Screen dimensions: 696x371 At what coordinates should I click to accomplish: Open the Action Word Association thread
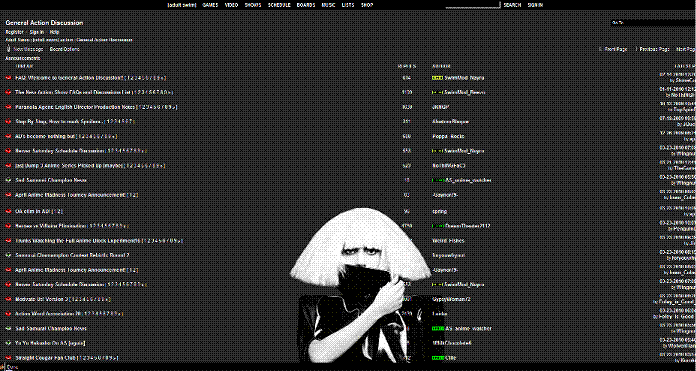(x=49, y=314)
